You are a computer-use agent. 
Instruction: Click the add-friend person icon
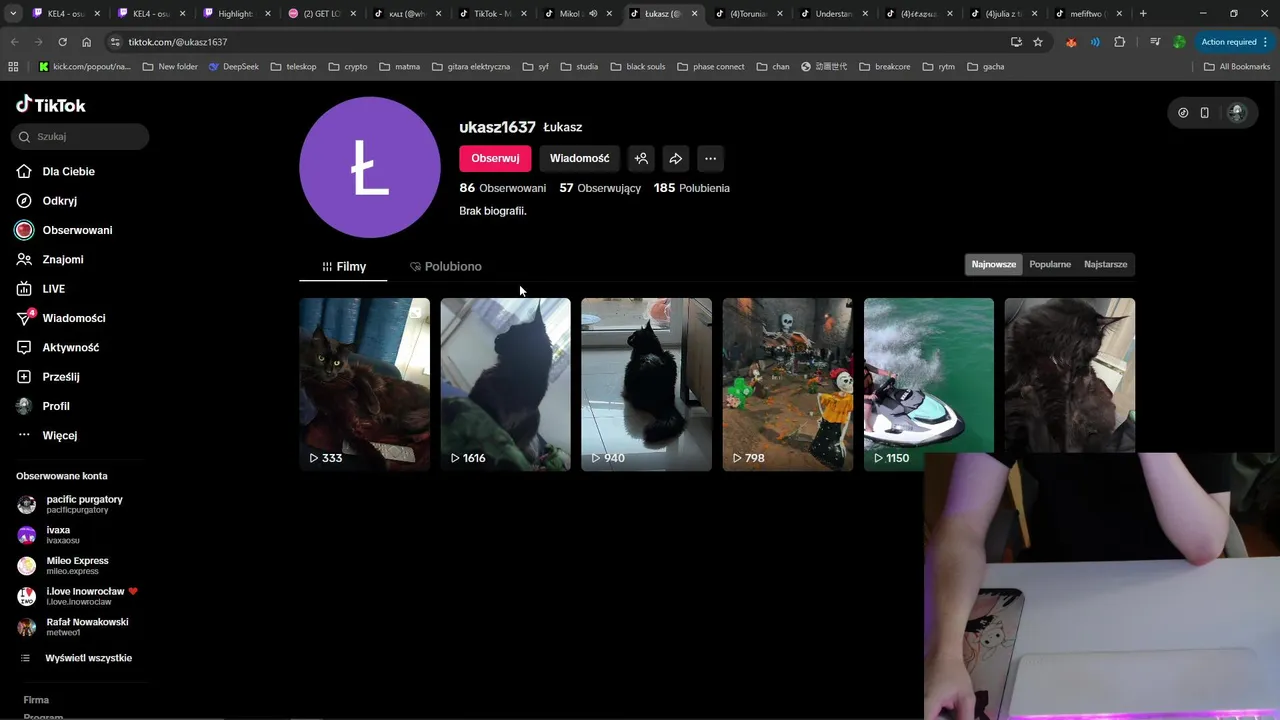642,158
